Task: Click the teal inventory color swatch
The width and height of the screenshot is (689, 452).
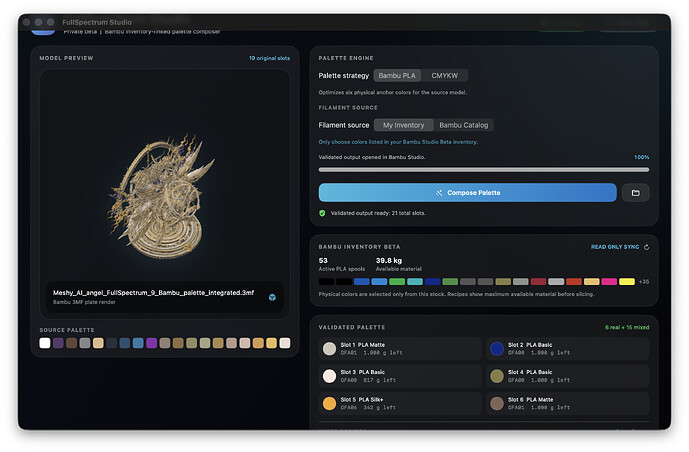Action: click(x=415, y=282)
